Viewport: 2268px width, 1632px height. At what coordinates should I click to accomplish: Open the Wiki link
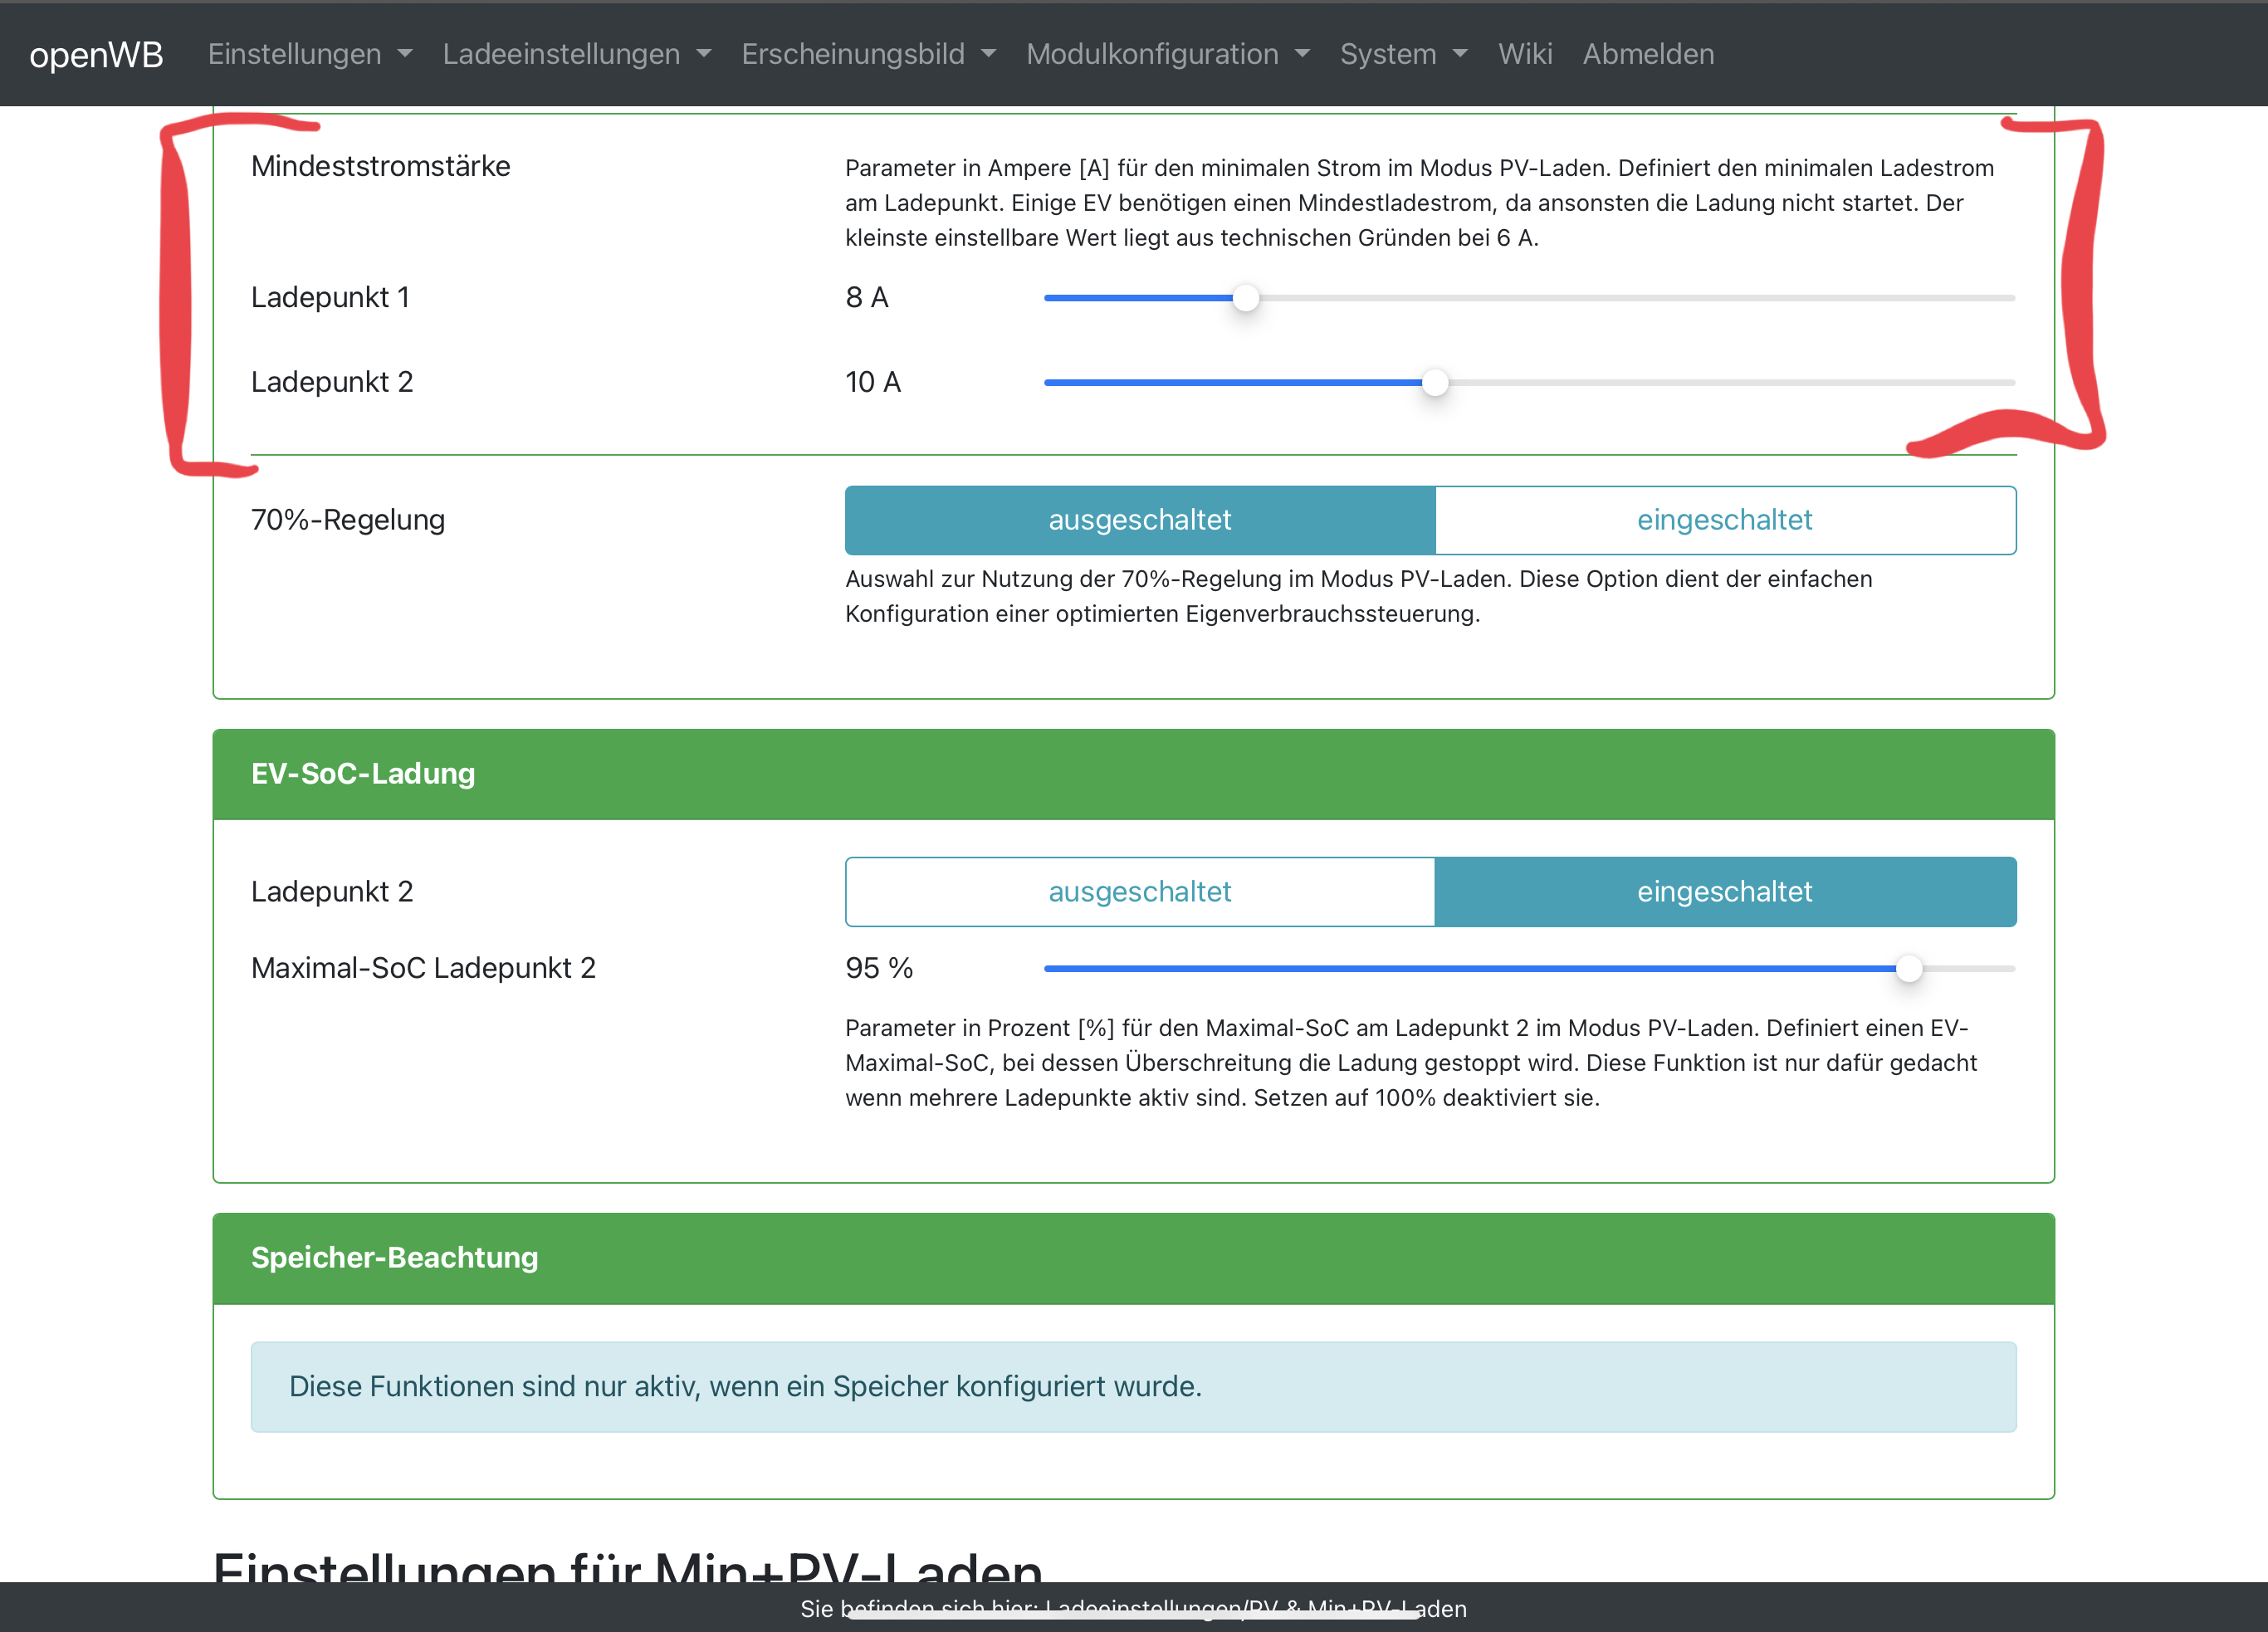point(1525,54)
